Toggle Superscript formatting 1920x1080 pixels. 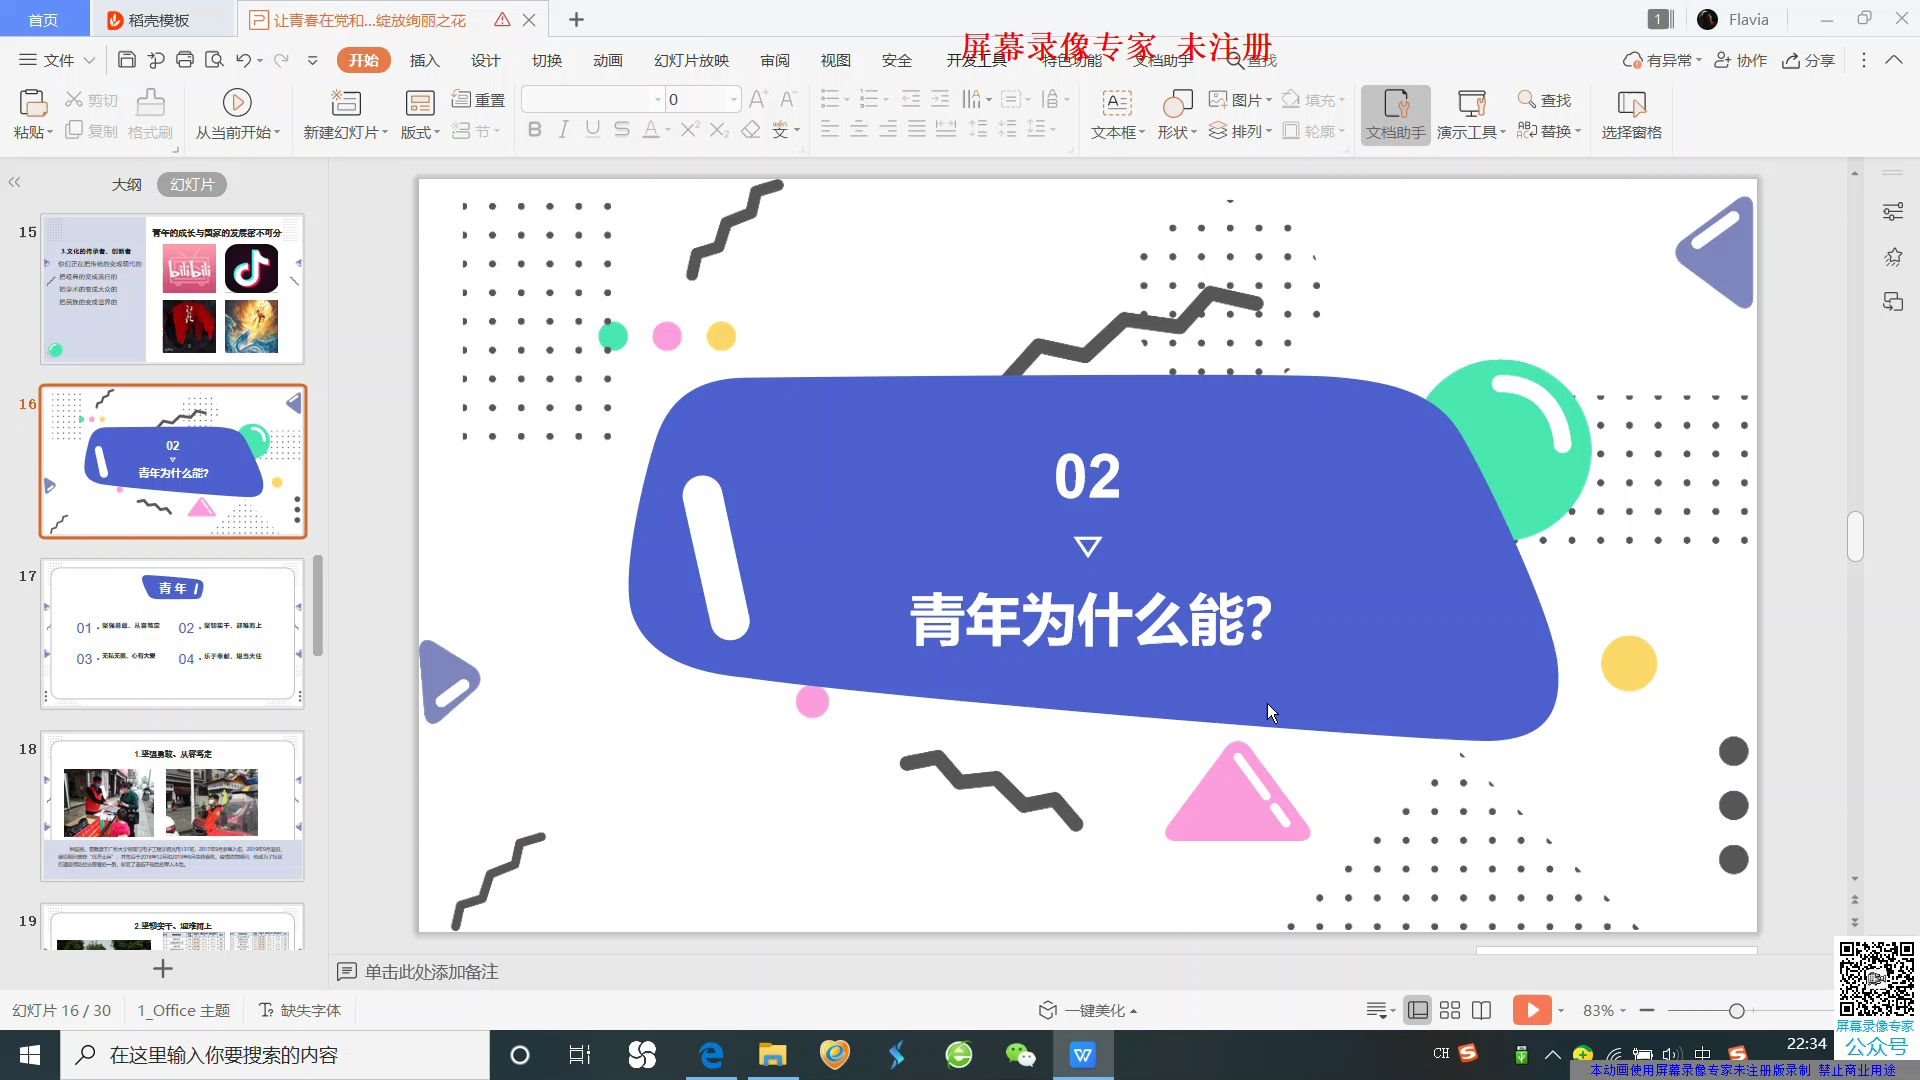point(689,130)
